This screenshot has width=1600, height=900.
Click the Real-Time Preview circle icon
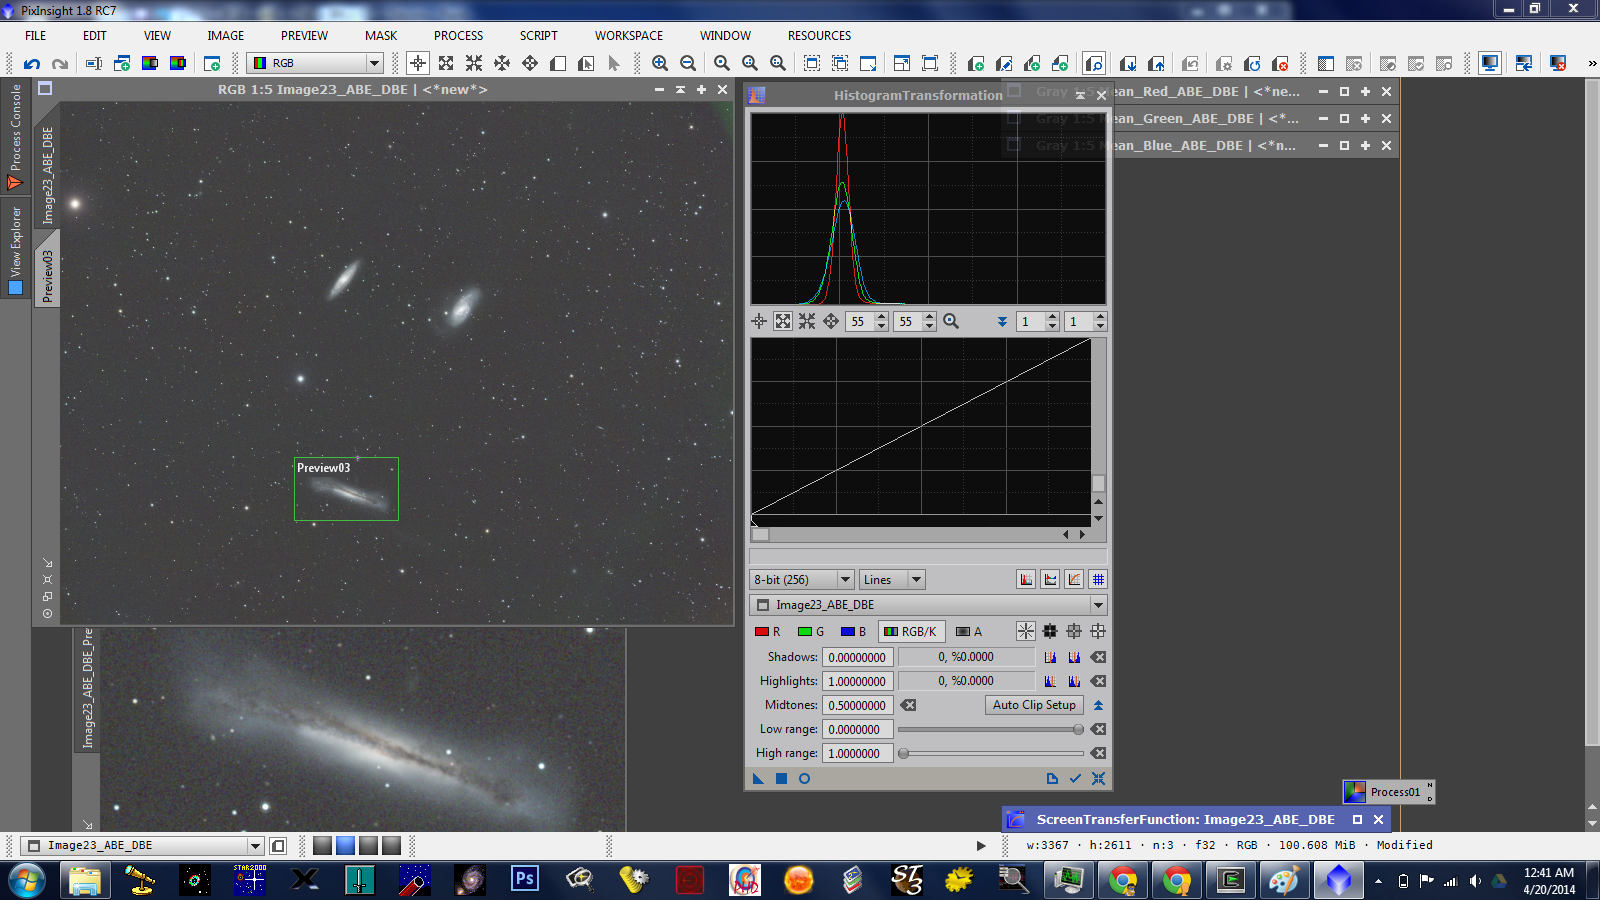[804, 778]
